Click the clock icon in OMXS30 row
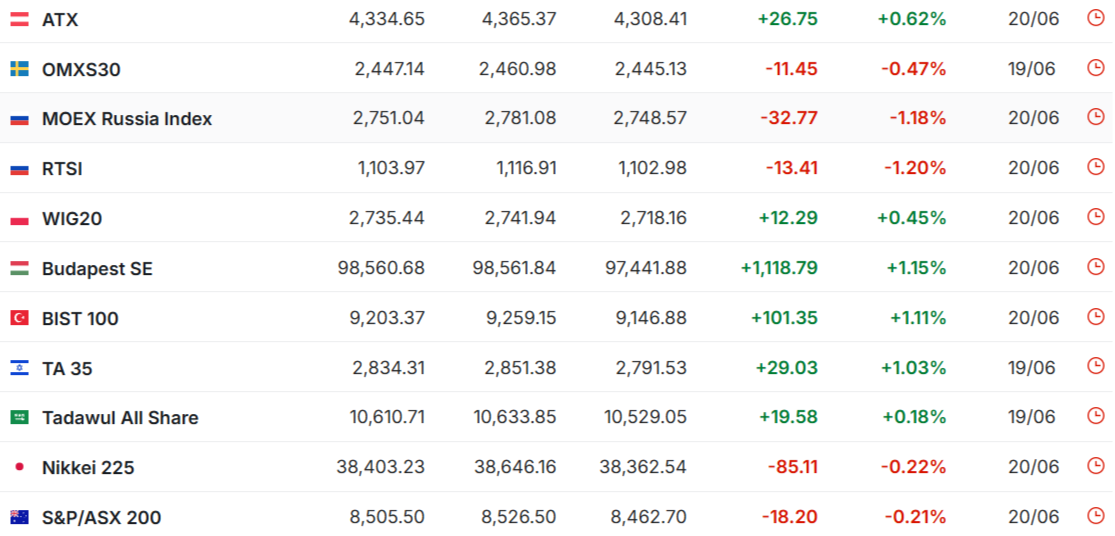Viewport: 1115px width, 536px height. 1096,68
